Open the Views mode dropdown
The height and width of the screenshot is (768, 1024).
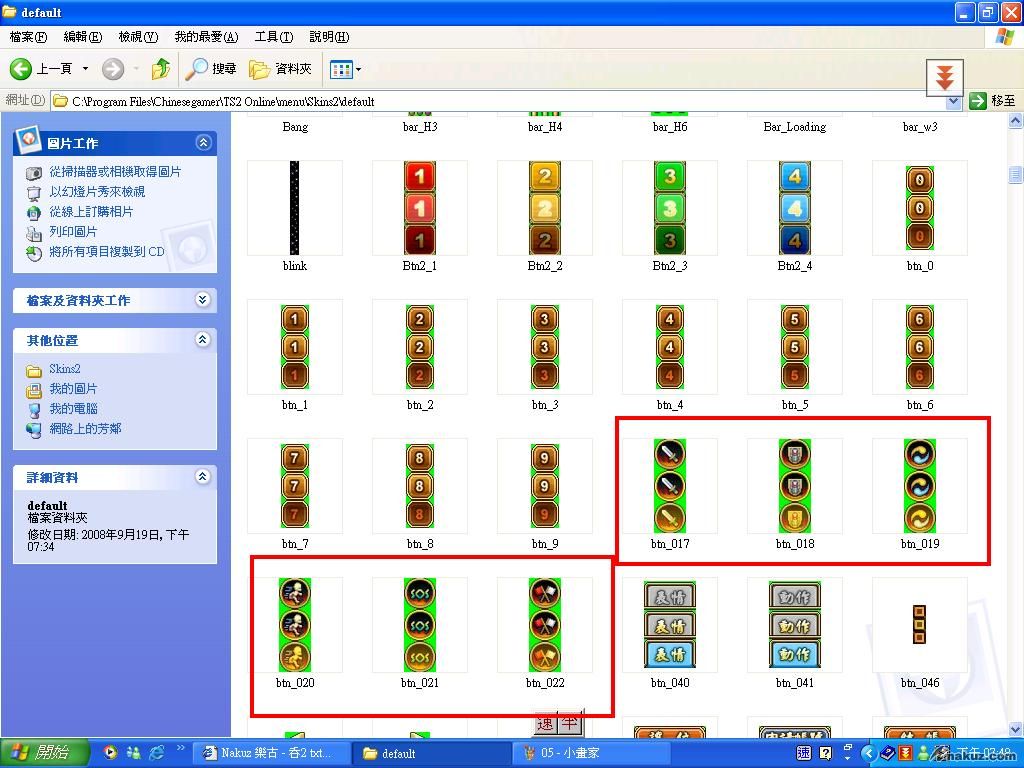coord(346,69)
